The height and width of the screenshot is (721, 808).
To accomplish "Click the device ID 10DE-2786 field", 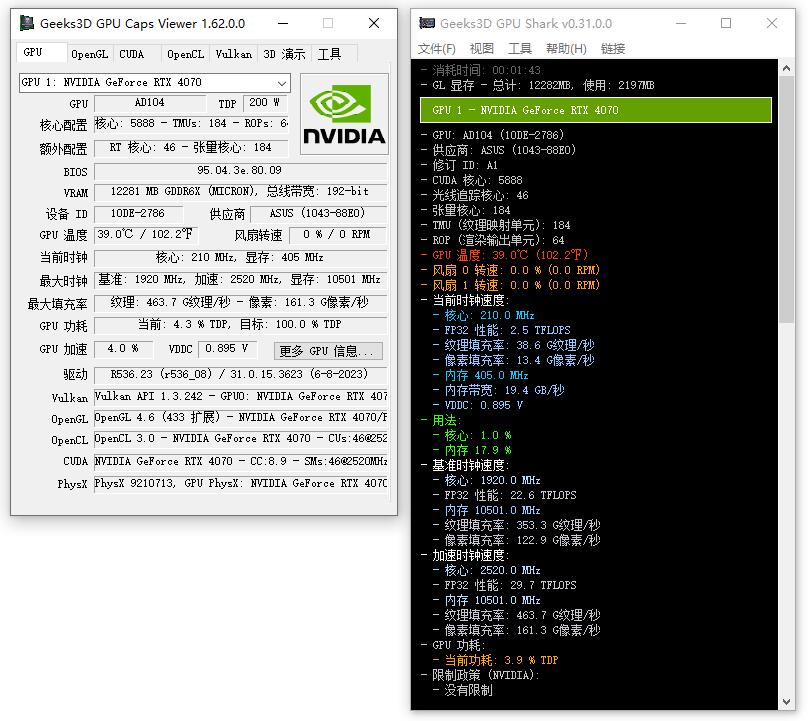I will coord(138,213).
